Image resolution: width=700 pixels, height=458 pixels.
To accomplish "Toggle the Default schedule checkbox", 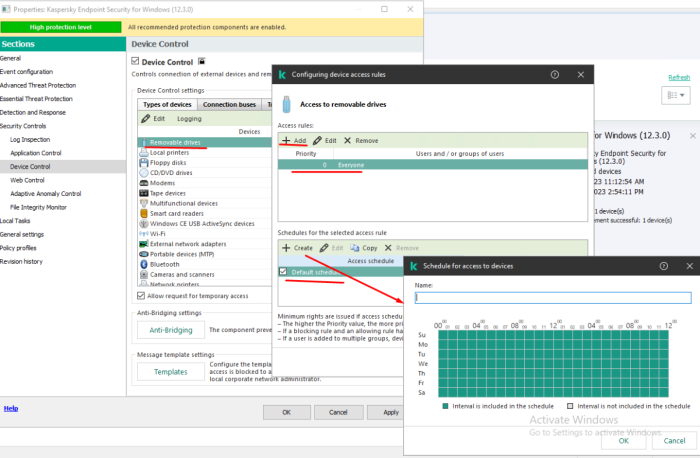I will 284,272.
